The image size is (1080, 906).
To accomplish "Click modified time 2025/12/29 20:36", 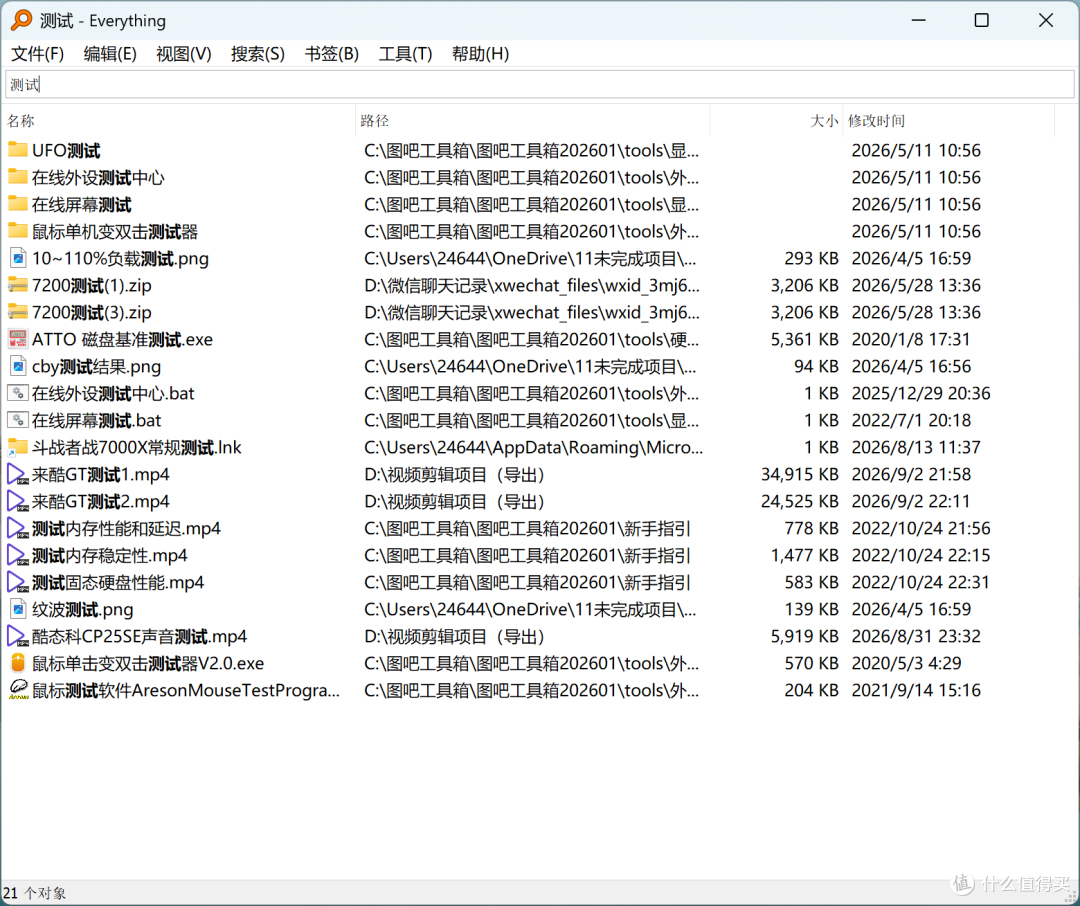I will 921,393.
